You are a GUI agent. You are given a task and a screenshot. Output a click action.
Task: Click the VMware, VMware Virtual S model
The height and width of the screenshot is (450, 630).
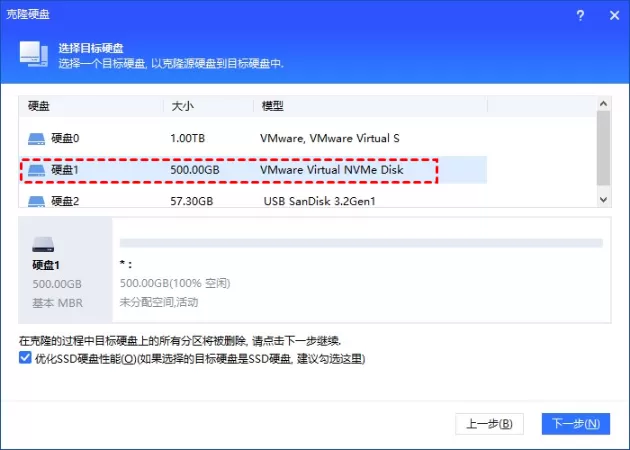point(329,139)
